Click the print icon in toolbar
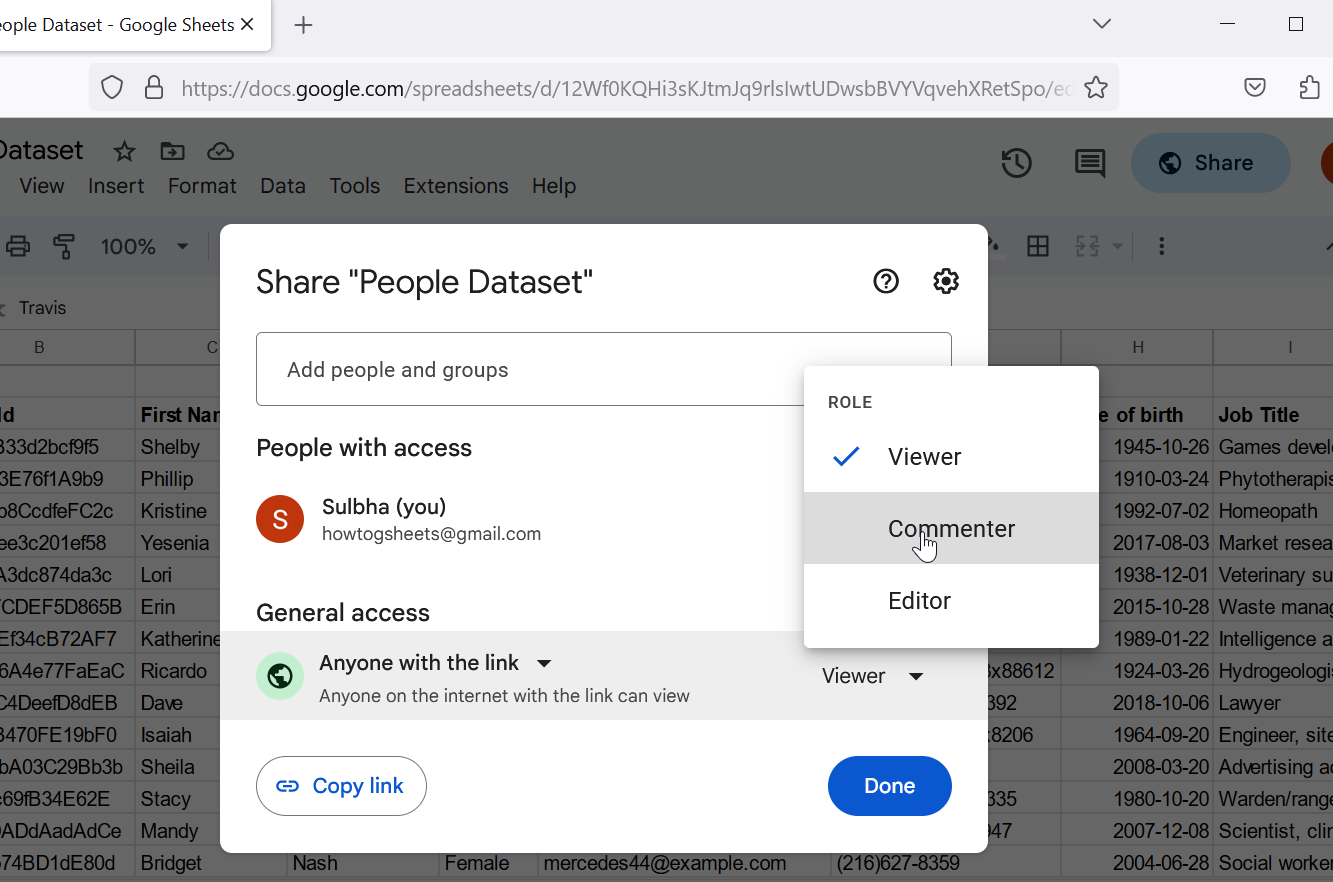Screen dimensions: 1333x882 click(18, 246)
